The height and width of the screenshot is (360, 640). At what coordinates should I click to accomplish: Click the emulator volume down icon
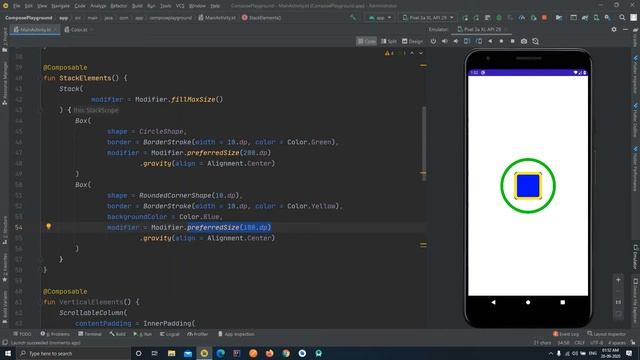(456, 41)
